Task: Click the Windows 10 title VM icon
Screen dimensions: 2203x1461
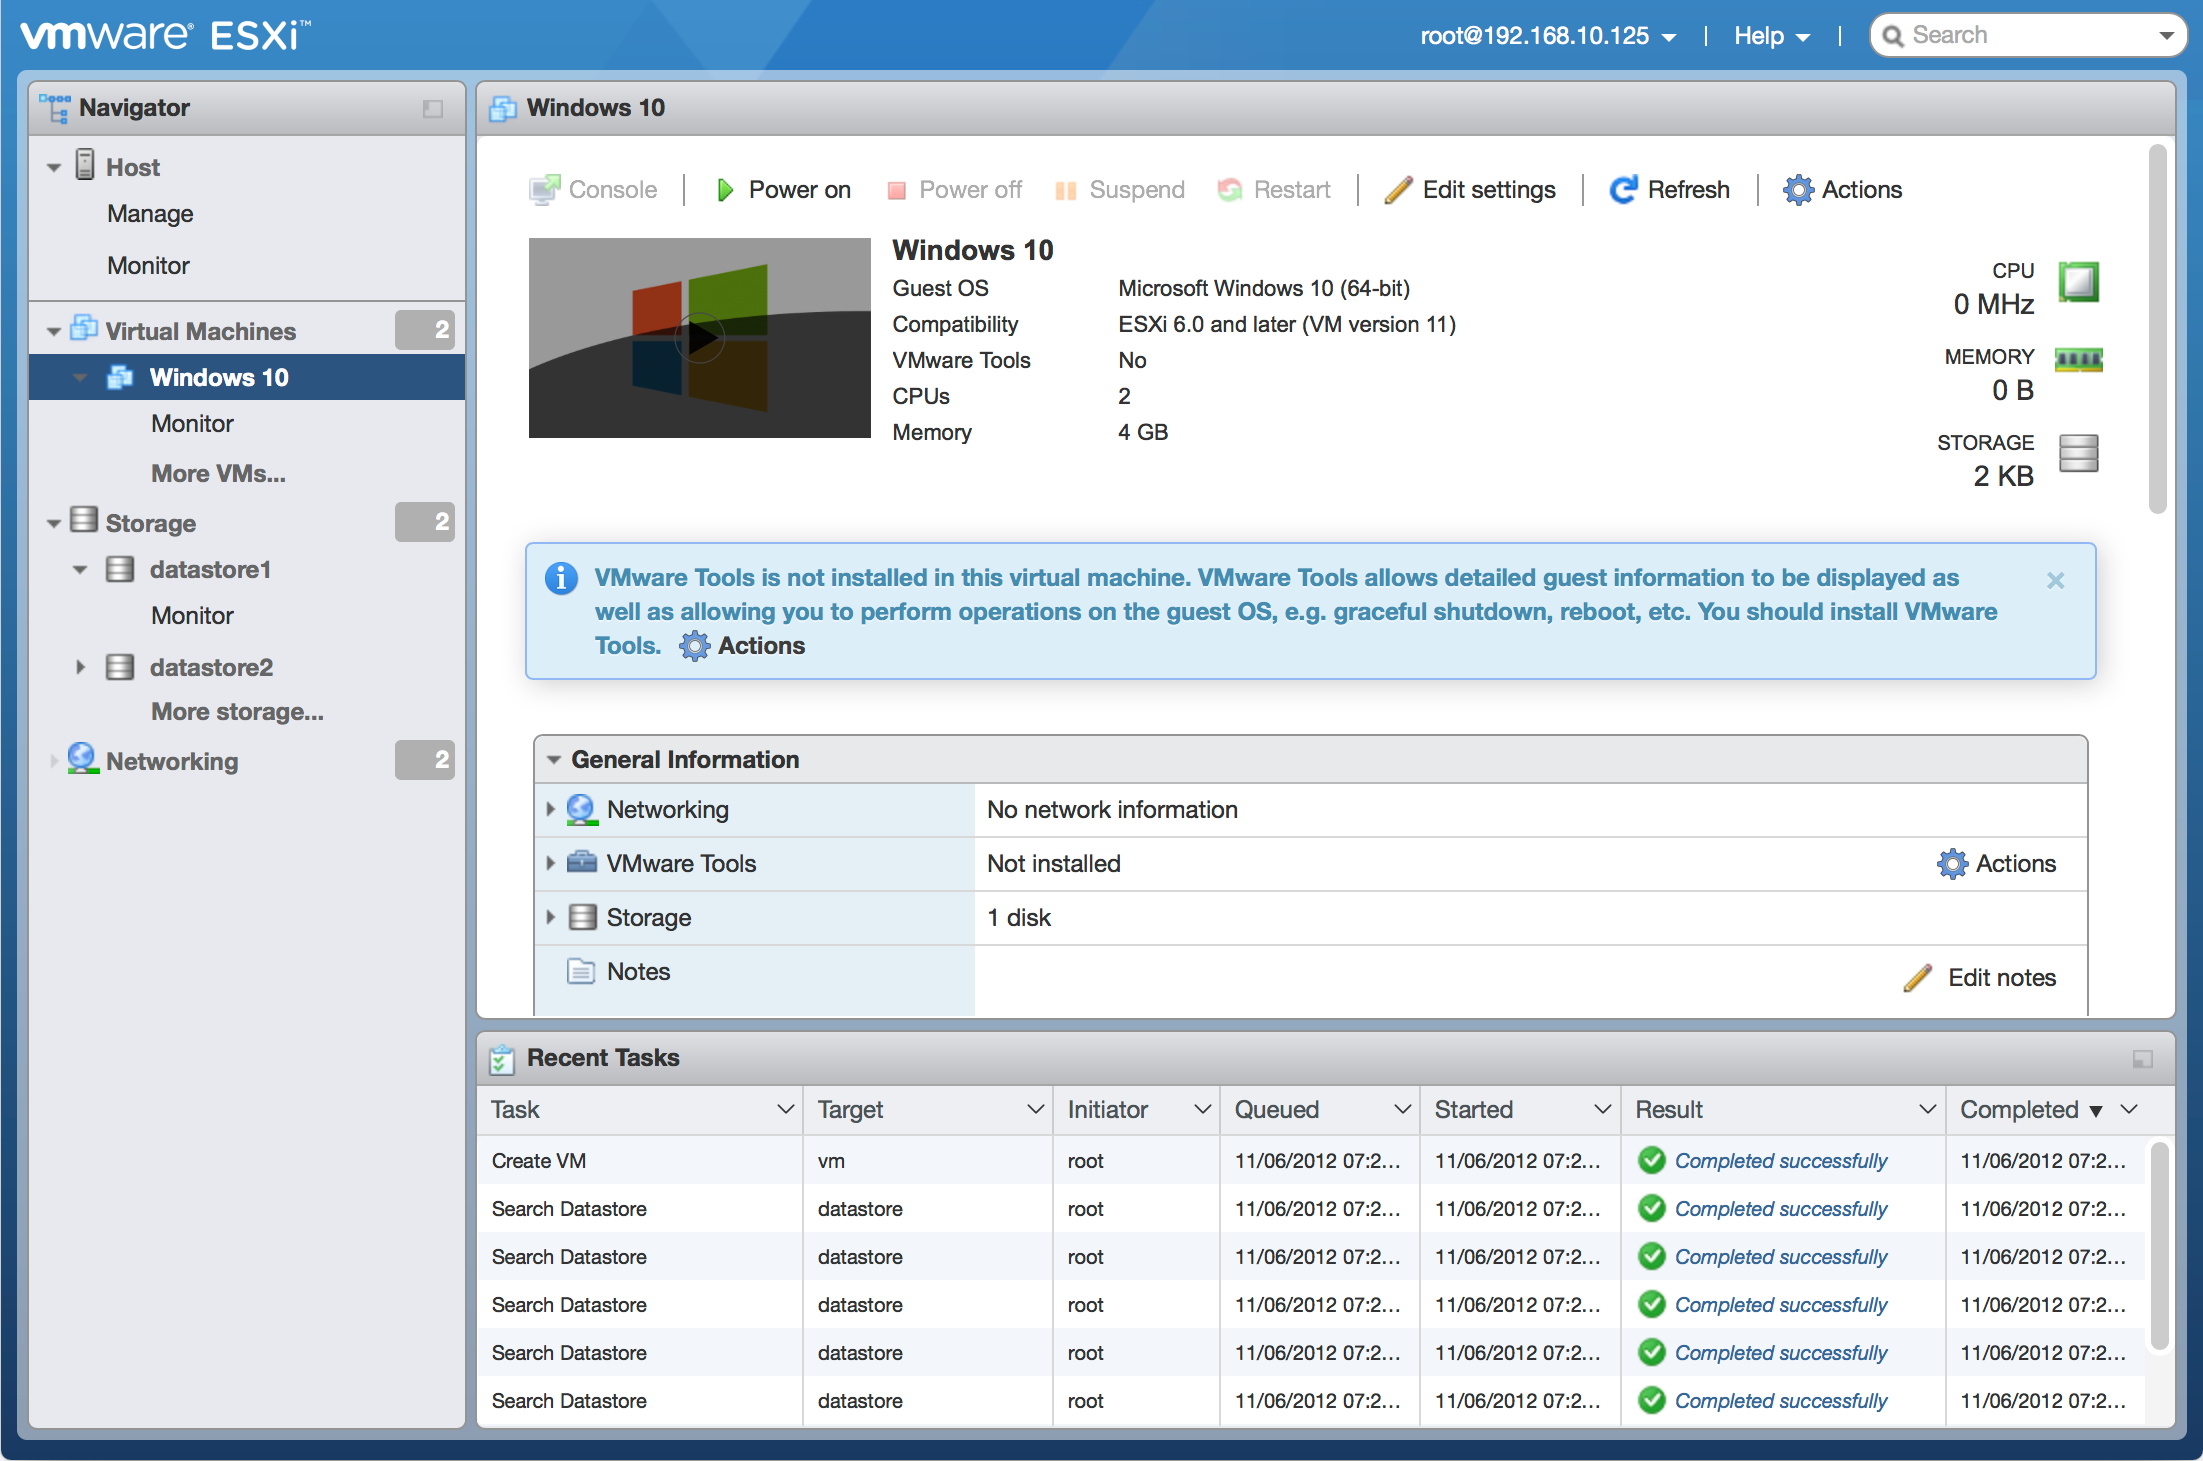Action: (x=502, y=108)
